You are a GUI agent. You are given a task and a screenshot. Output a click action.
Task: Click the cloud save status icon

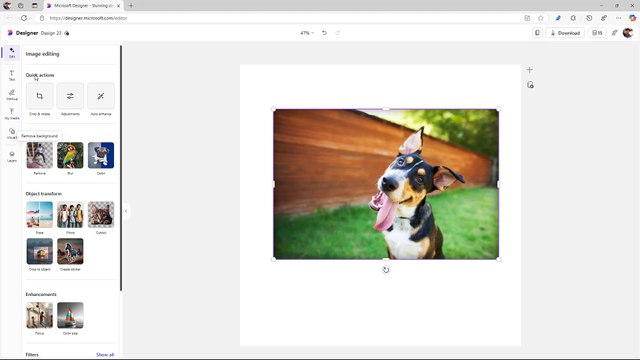click(67, 33)
